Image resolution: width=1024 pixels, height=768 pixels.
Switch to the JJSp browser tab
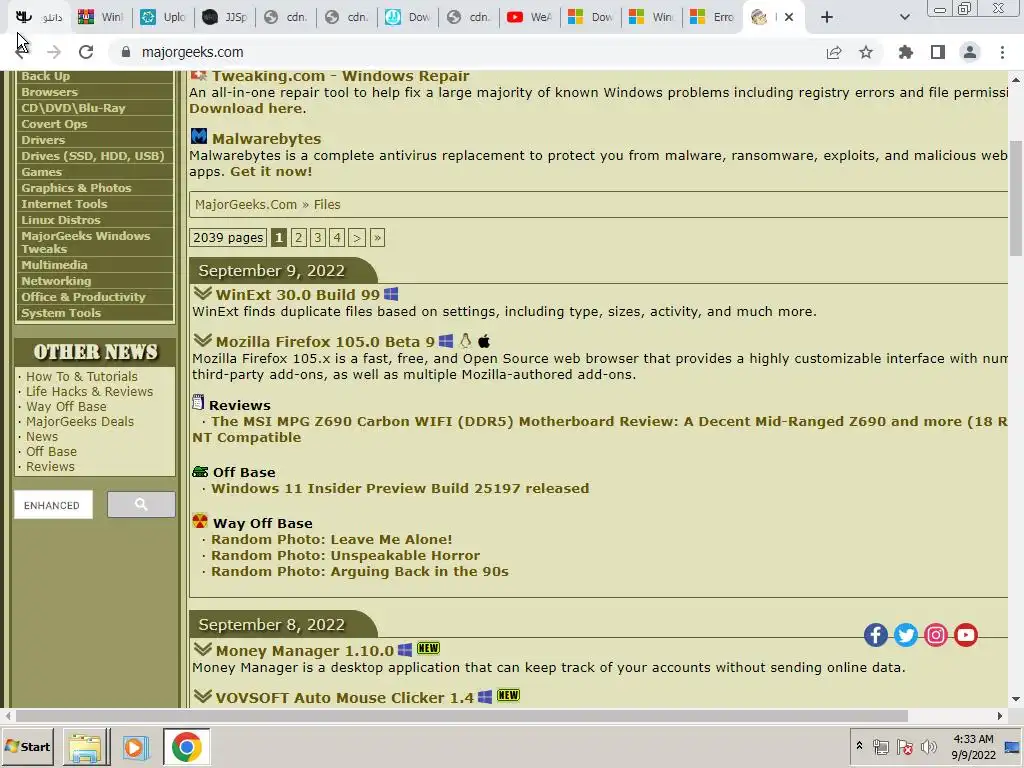coord(224,18)
